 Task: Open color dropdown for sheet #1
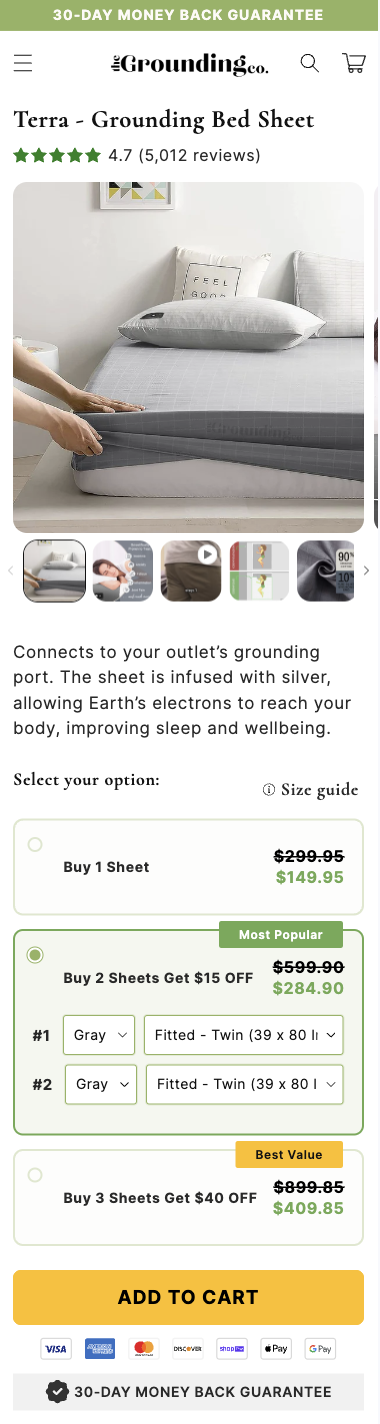click(x=99, y=1035)
